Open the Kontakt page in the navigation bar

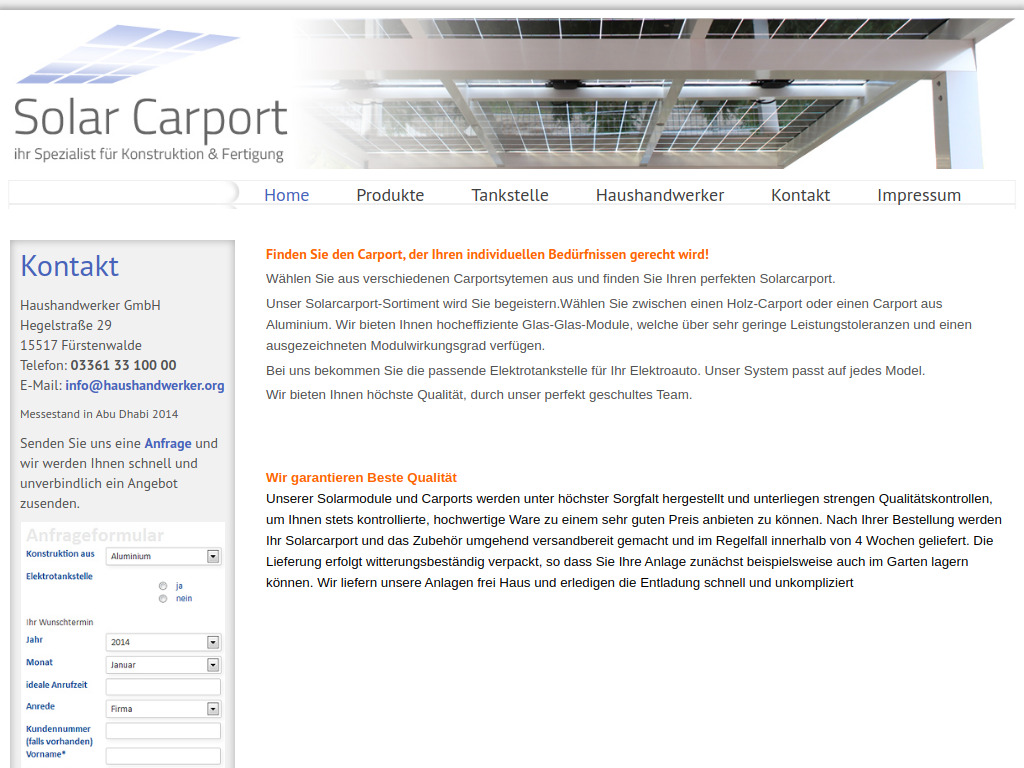(x=800, y=195)
